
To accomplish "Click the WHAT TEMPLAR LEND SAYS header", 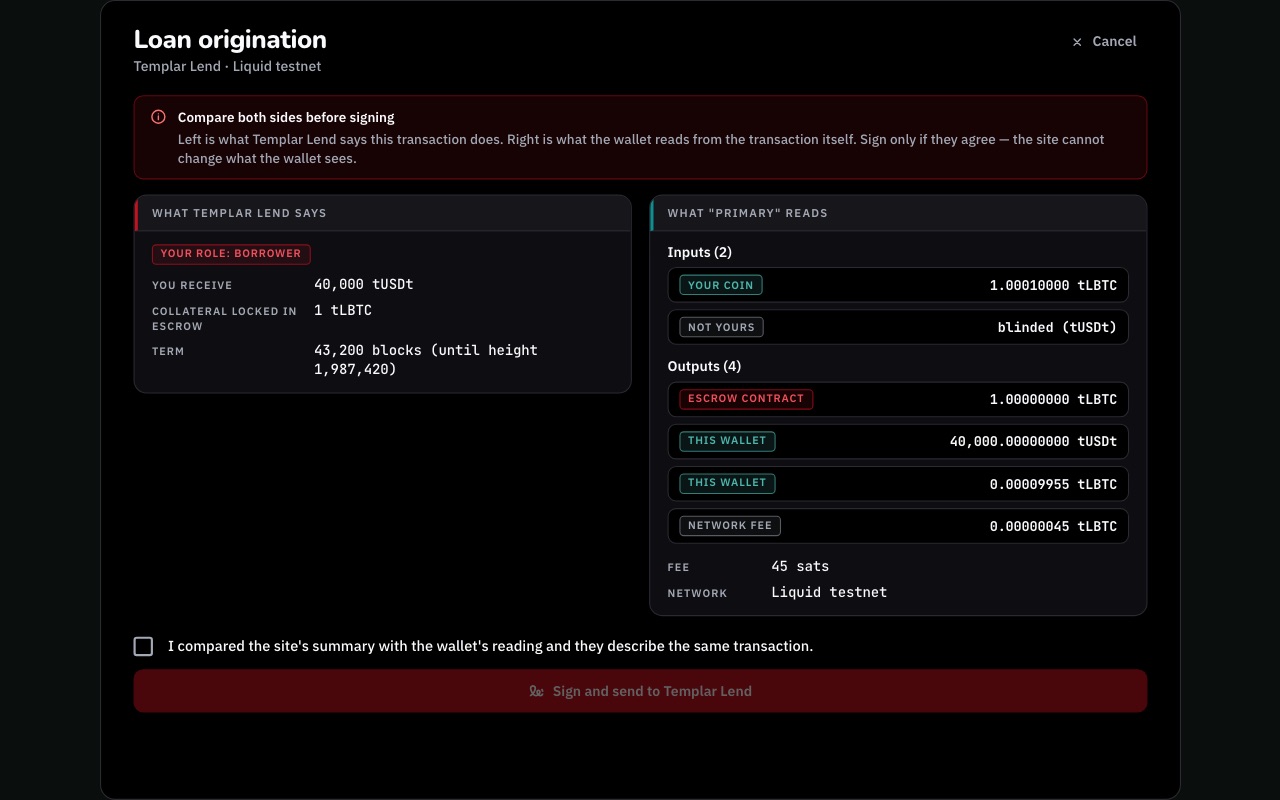I will (x=239, y=213).
